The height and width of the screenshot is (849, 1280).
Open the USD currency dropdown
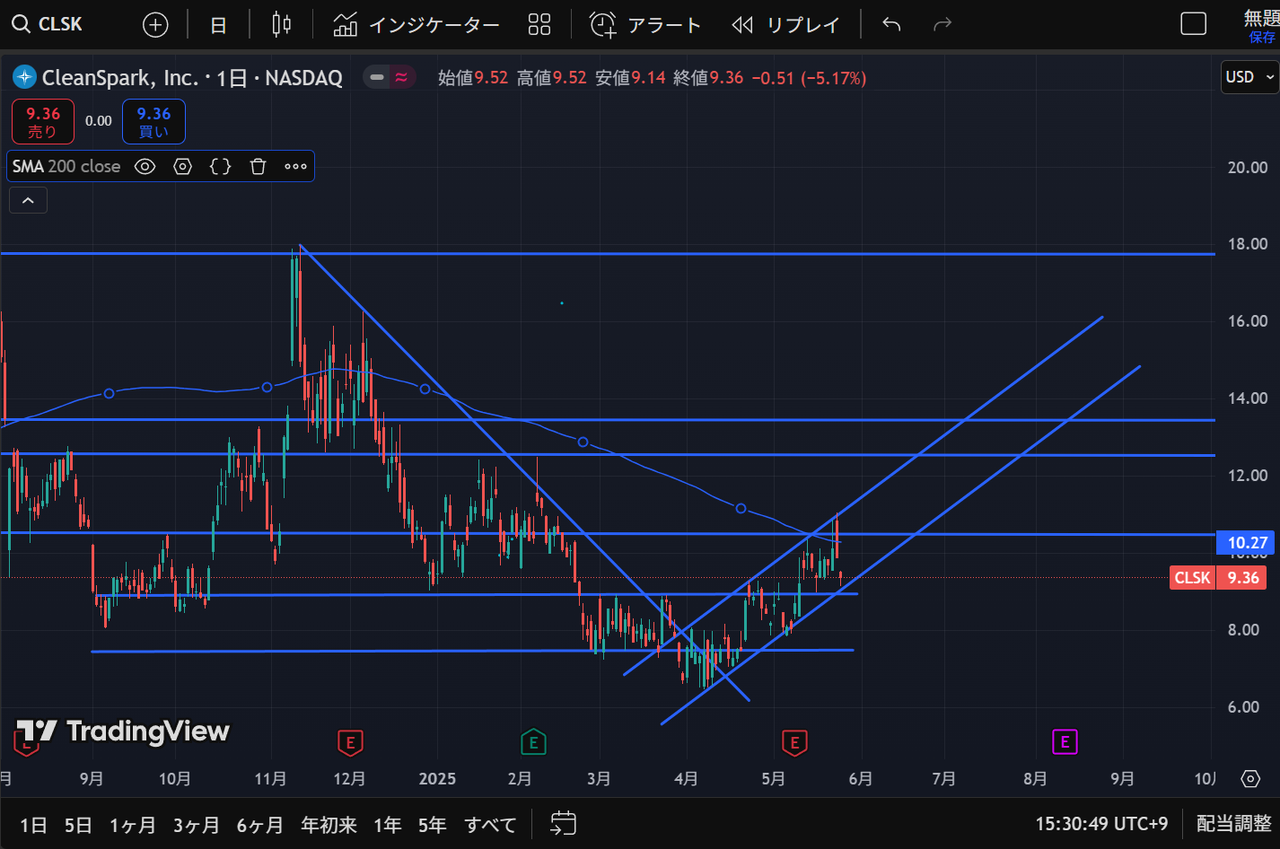[x=1250, y=77]
